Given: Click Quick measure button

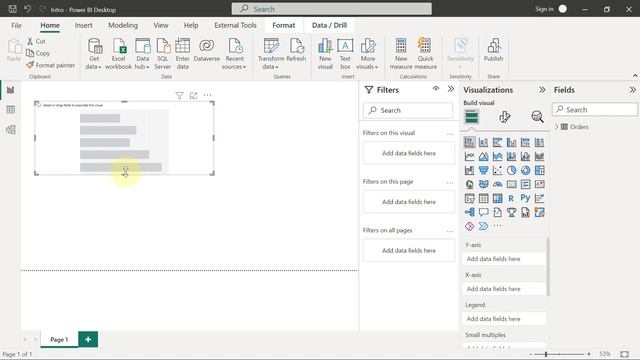Looking at the screenshot, I should (425, 53).
